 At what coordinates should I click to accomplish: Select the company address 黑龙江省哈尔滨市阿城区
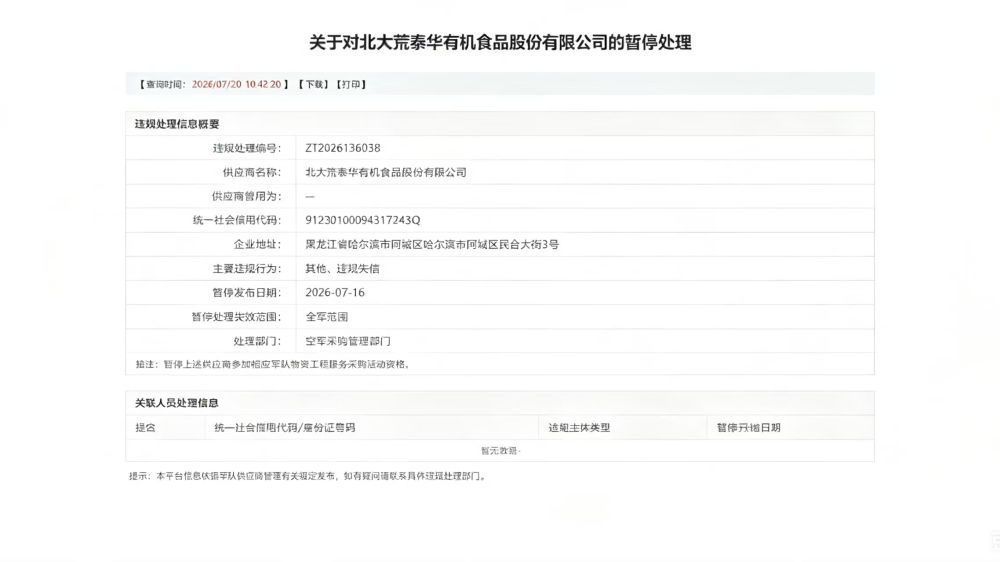click(x=432, y=244)
